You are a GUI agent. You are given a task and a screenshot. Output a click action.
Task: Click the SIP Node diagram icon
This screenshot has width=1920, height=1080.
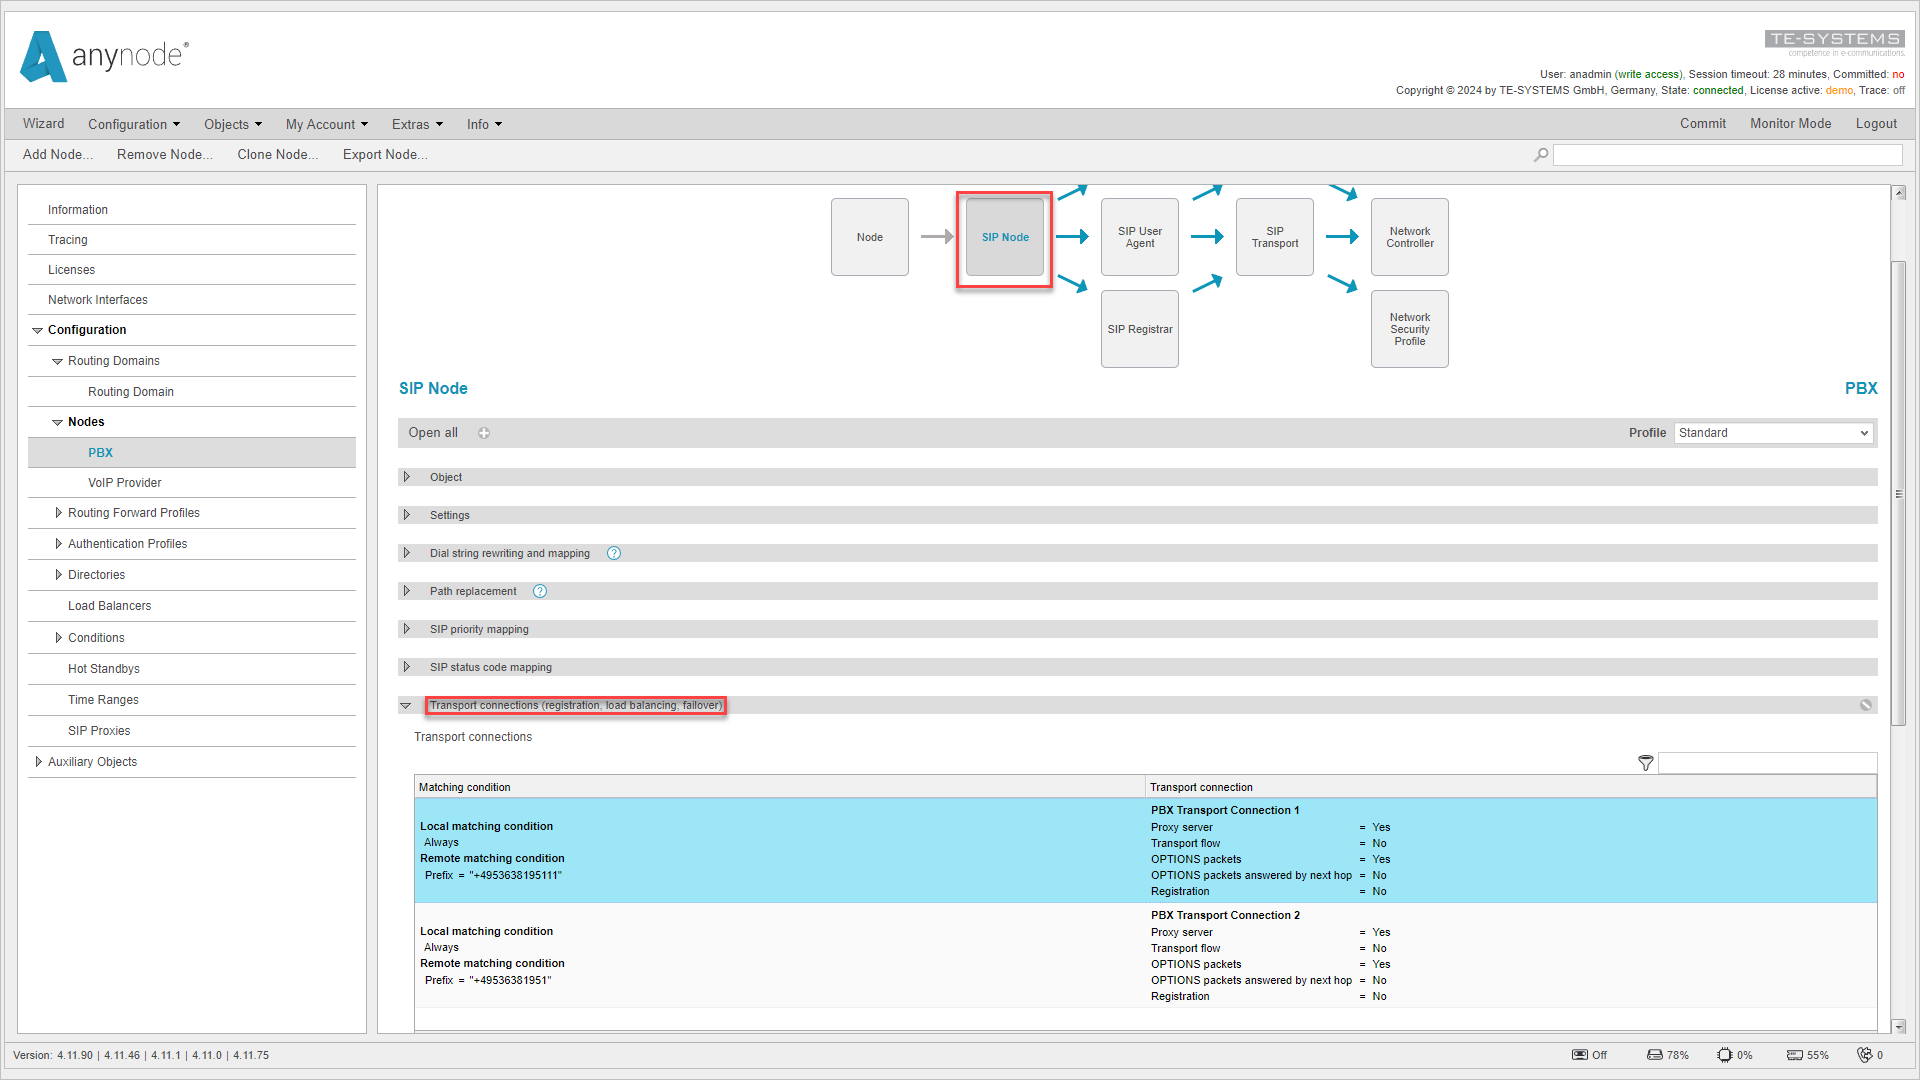pyautogui.click(x=1005, y=237)
